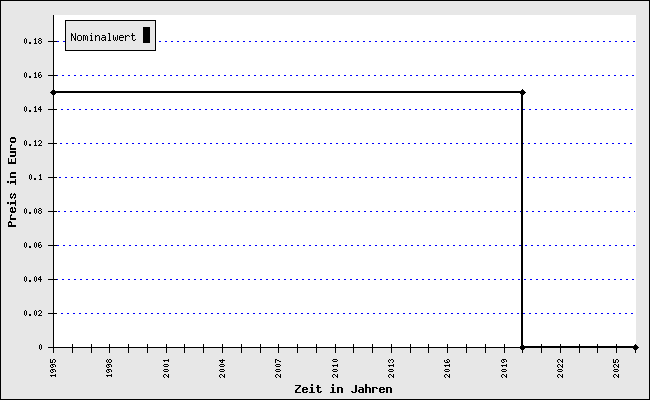Click the 0.02 y-axis tick label
Viewport: 650px width, 400px height.
coord(32,313)
